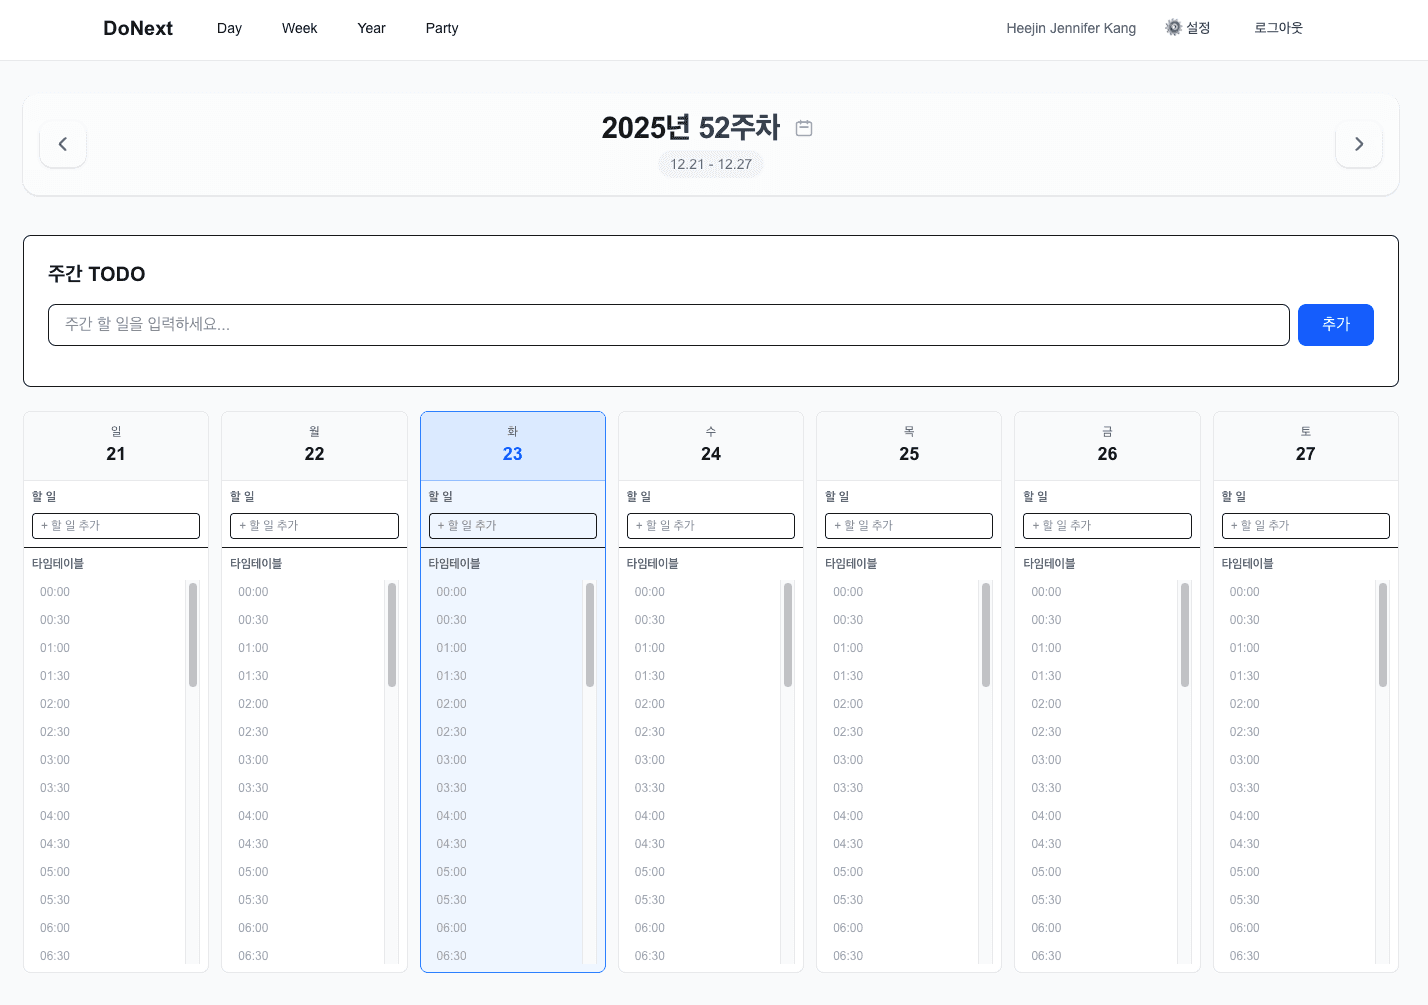Select the Week tab
Viewport: 1428px width, 1005px height.
(x=299, y=28)
